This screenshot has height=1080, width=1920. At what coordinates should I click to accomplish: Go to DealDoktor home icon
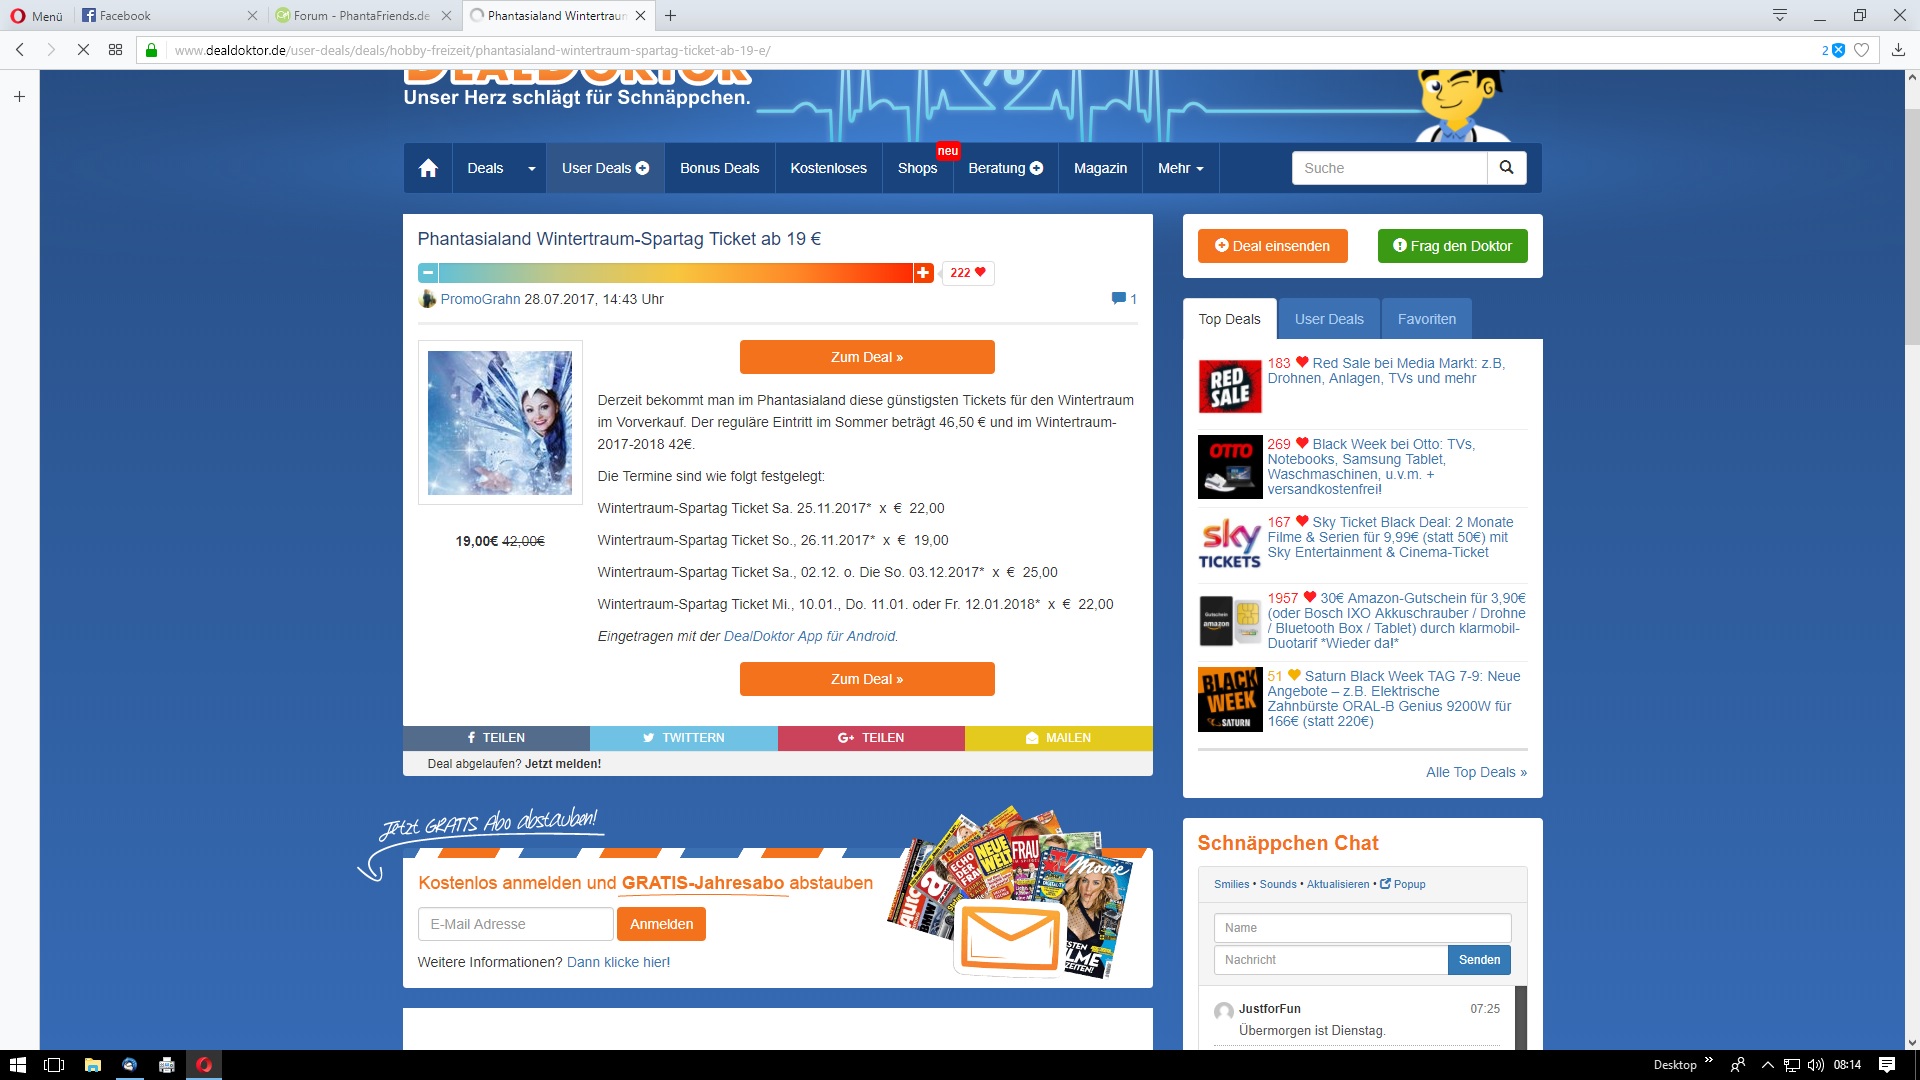[x=428, y=168]
